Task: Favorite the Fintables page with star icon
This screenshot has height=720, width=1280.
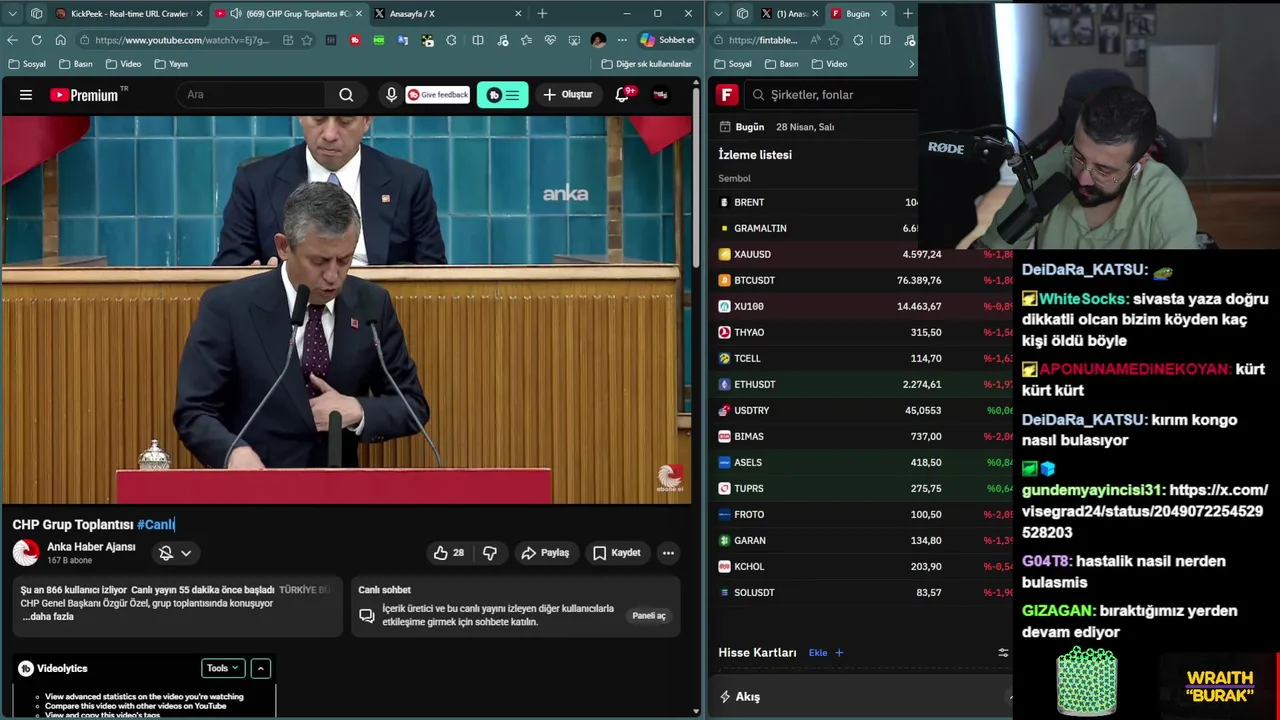Action: pyautogui.click(x=834, y=40)
